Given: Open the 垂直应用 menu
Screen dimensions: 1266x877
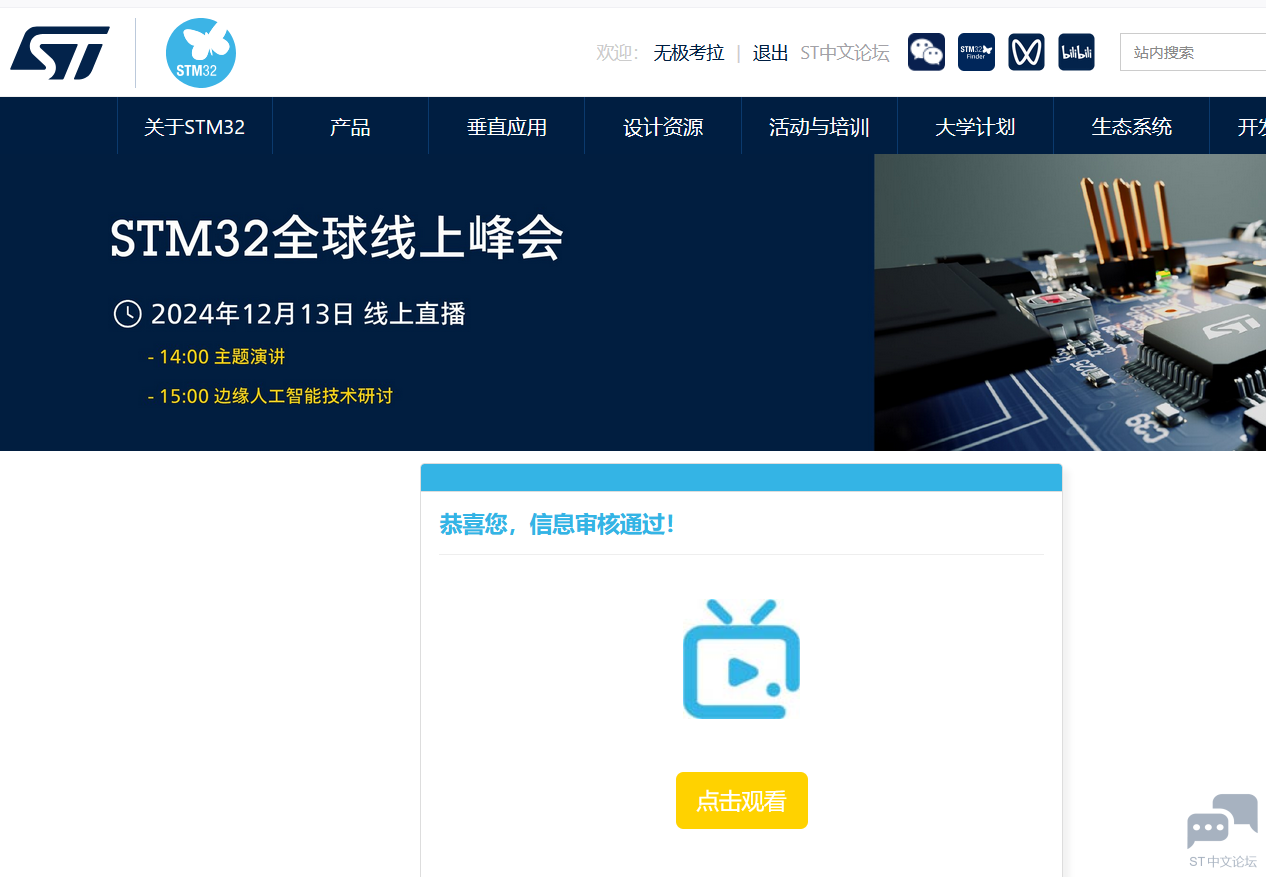Looking at the screenshot, I should click(x=507, y=127).
